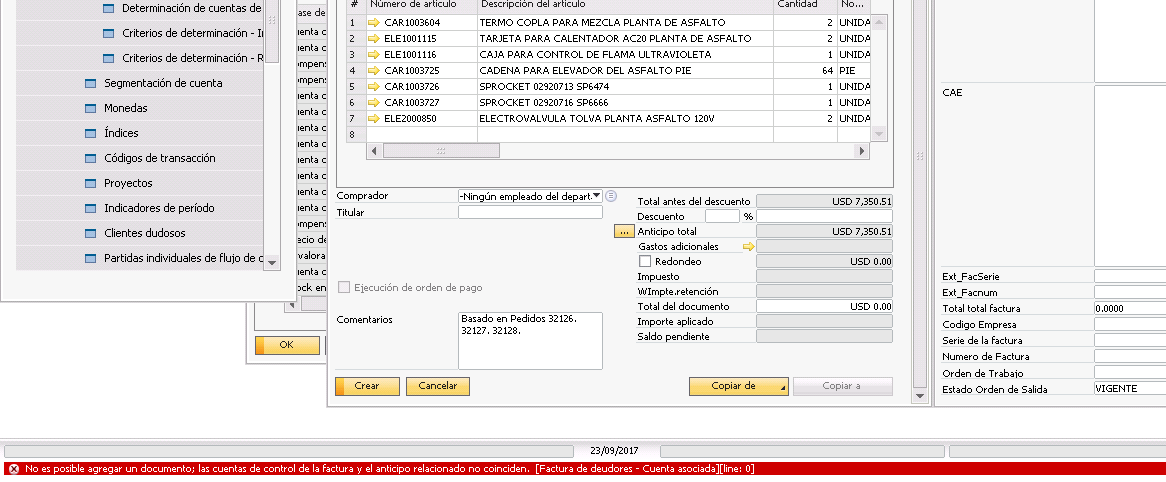Open link arrow for item ELE1001116

point(374,54)
